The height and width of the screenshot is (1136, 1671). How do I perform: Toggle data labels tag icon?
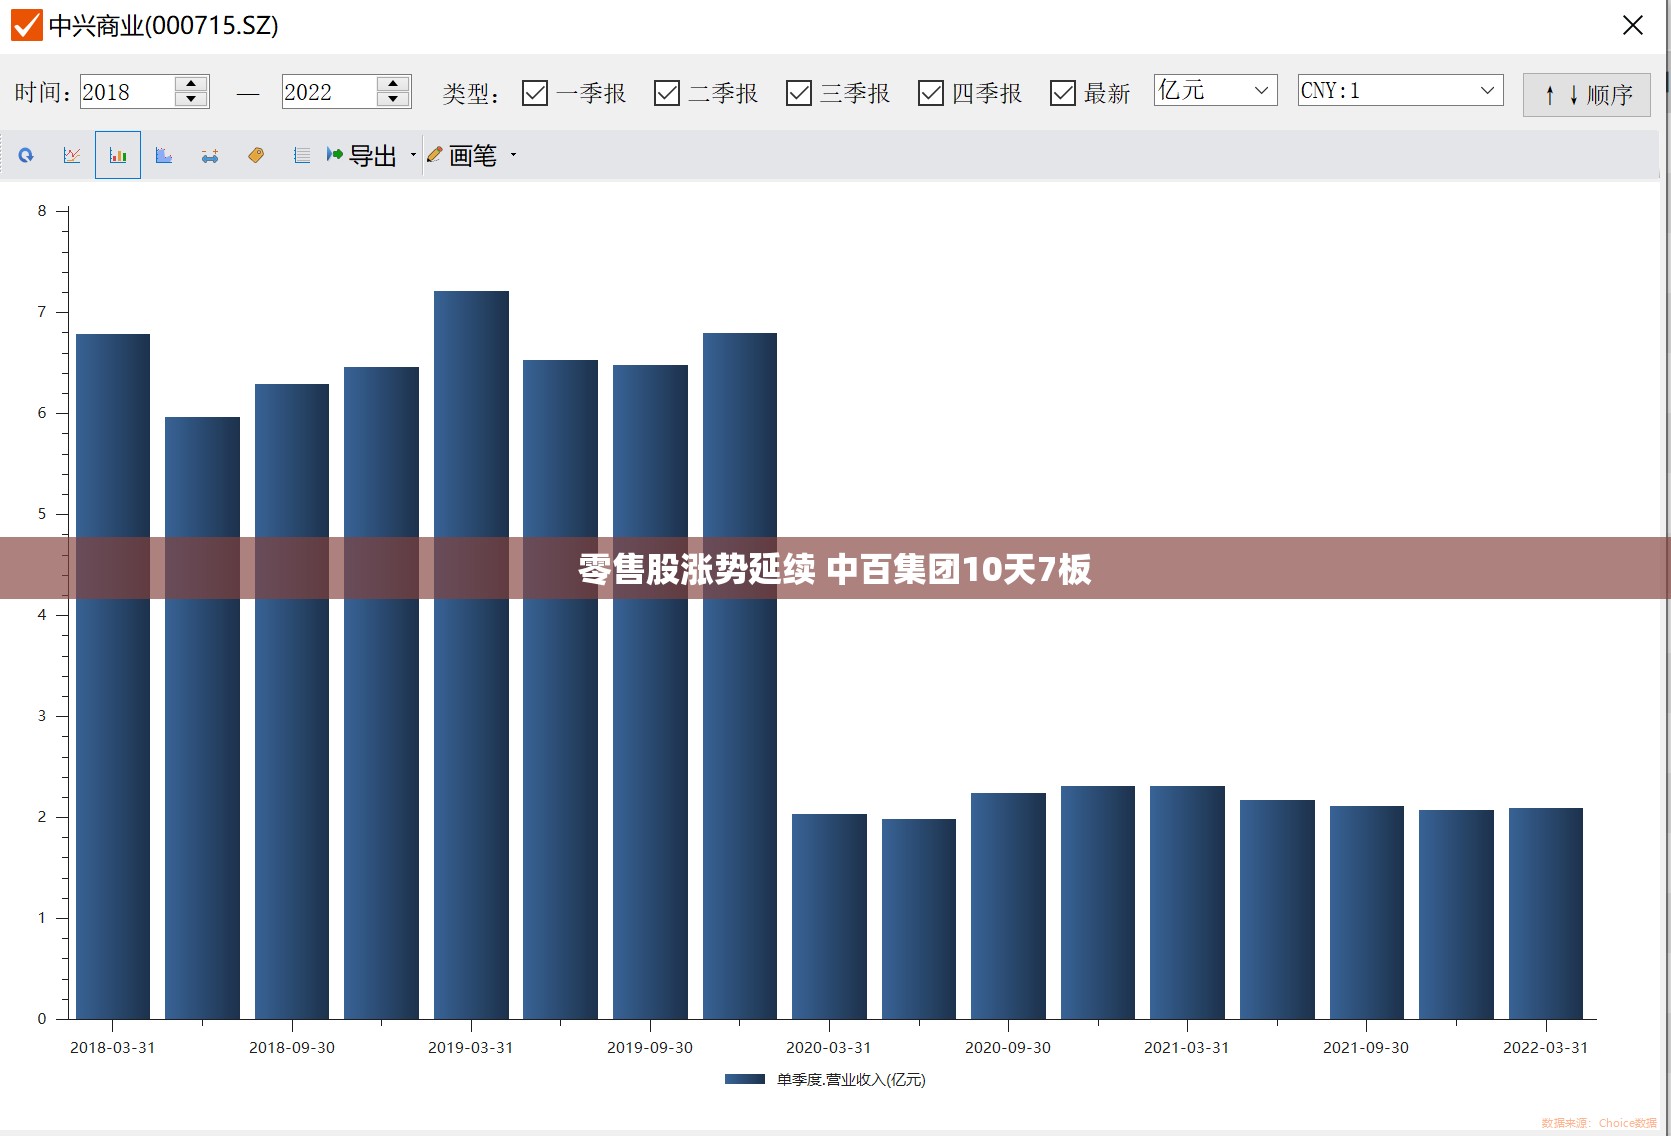point(256,155)
